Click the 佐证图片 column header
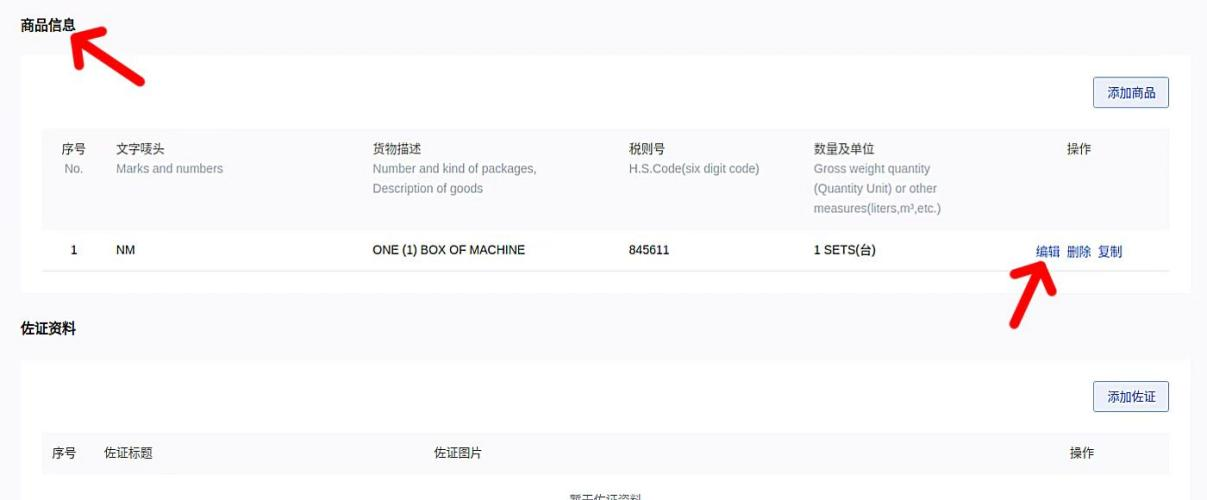Viewport: 1207px width, 500px height. 457,453
